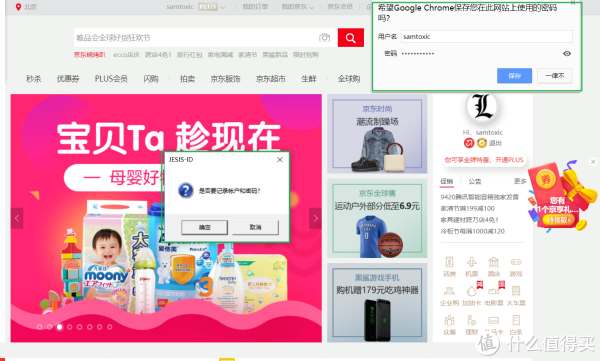Image resolution: width=600 pixels, height=361 pixels.
Task: Focus the main JD search box
Action: (x=195, y=38)
